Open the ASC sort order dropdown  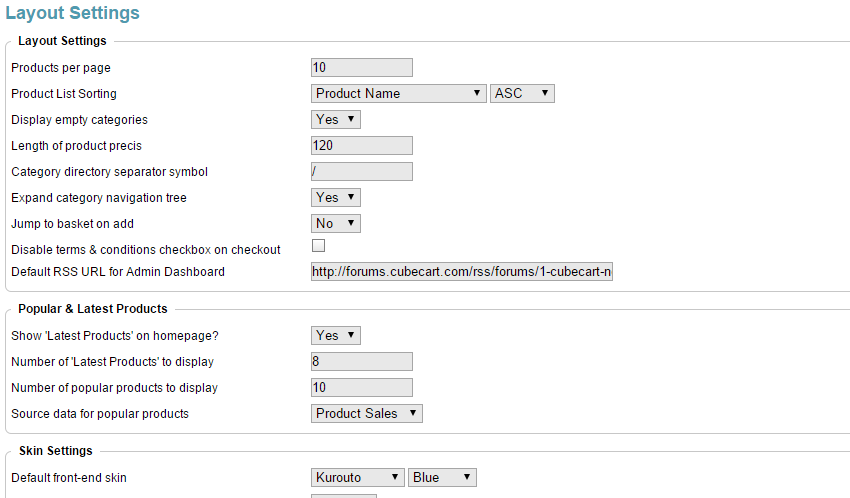coord(522,93)
